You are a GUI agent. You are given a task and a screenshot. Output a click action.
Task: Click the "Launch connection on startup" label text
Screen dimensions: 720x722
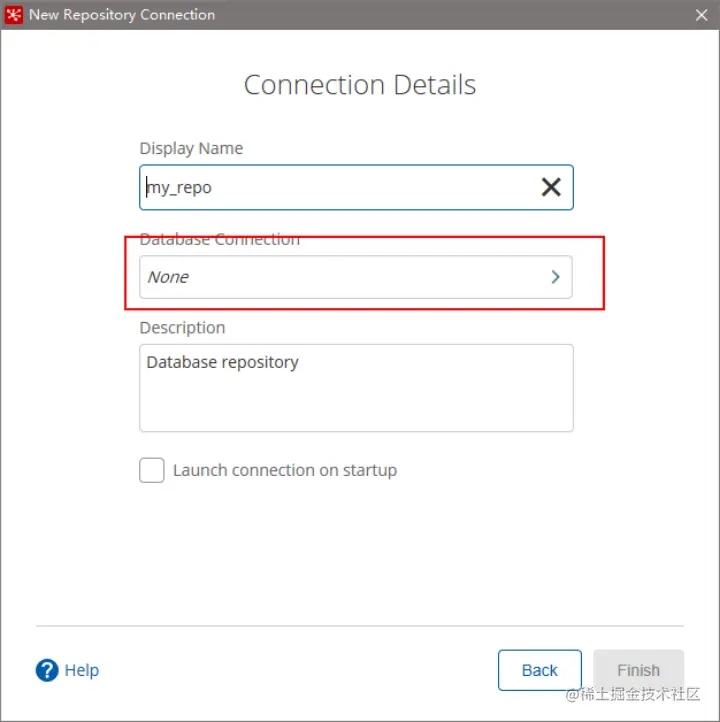(x=284, y=470)
